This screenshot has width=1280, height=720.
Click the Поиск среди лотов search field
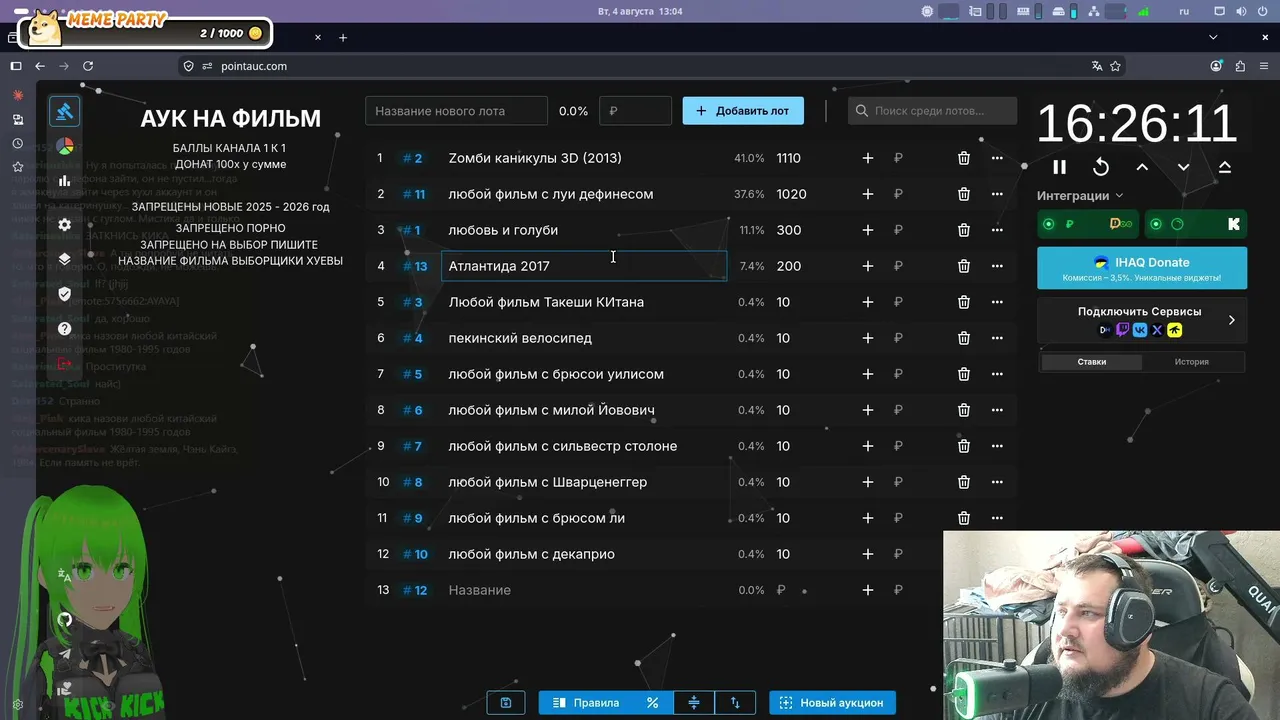pos(933,111)
